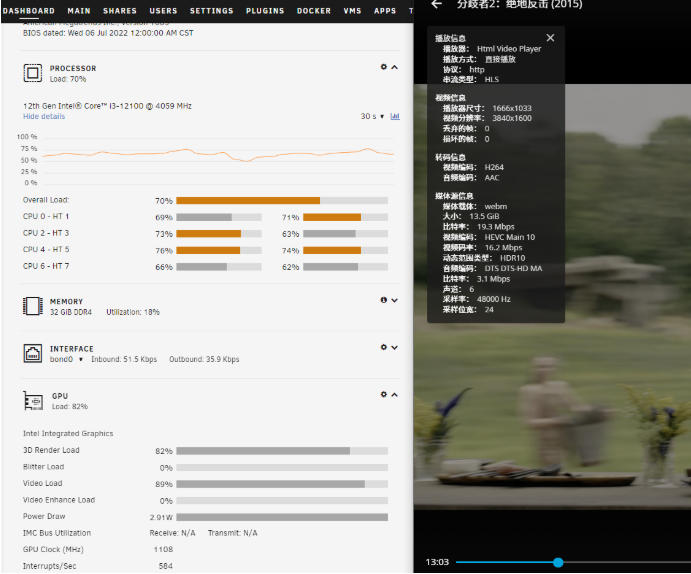
Task: Open the Settings tab
Action: tap(212, 11)
